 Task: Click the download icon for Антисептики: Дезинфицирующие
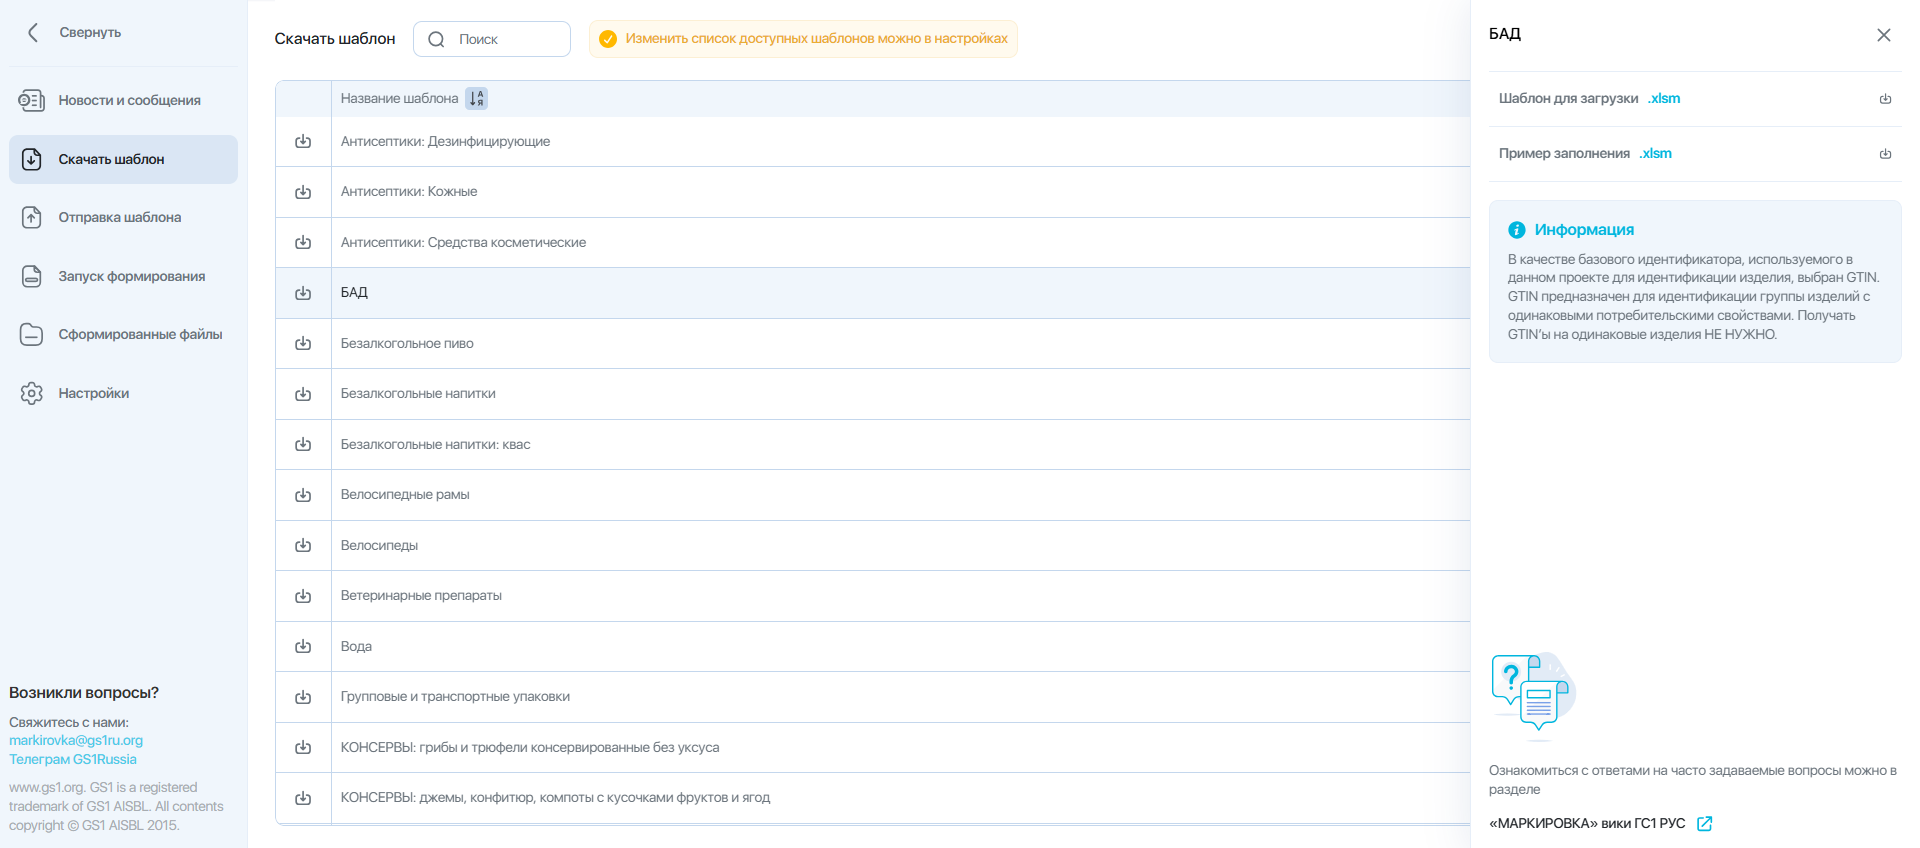click(303, 142)
